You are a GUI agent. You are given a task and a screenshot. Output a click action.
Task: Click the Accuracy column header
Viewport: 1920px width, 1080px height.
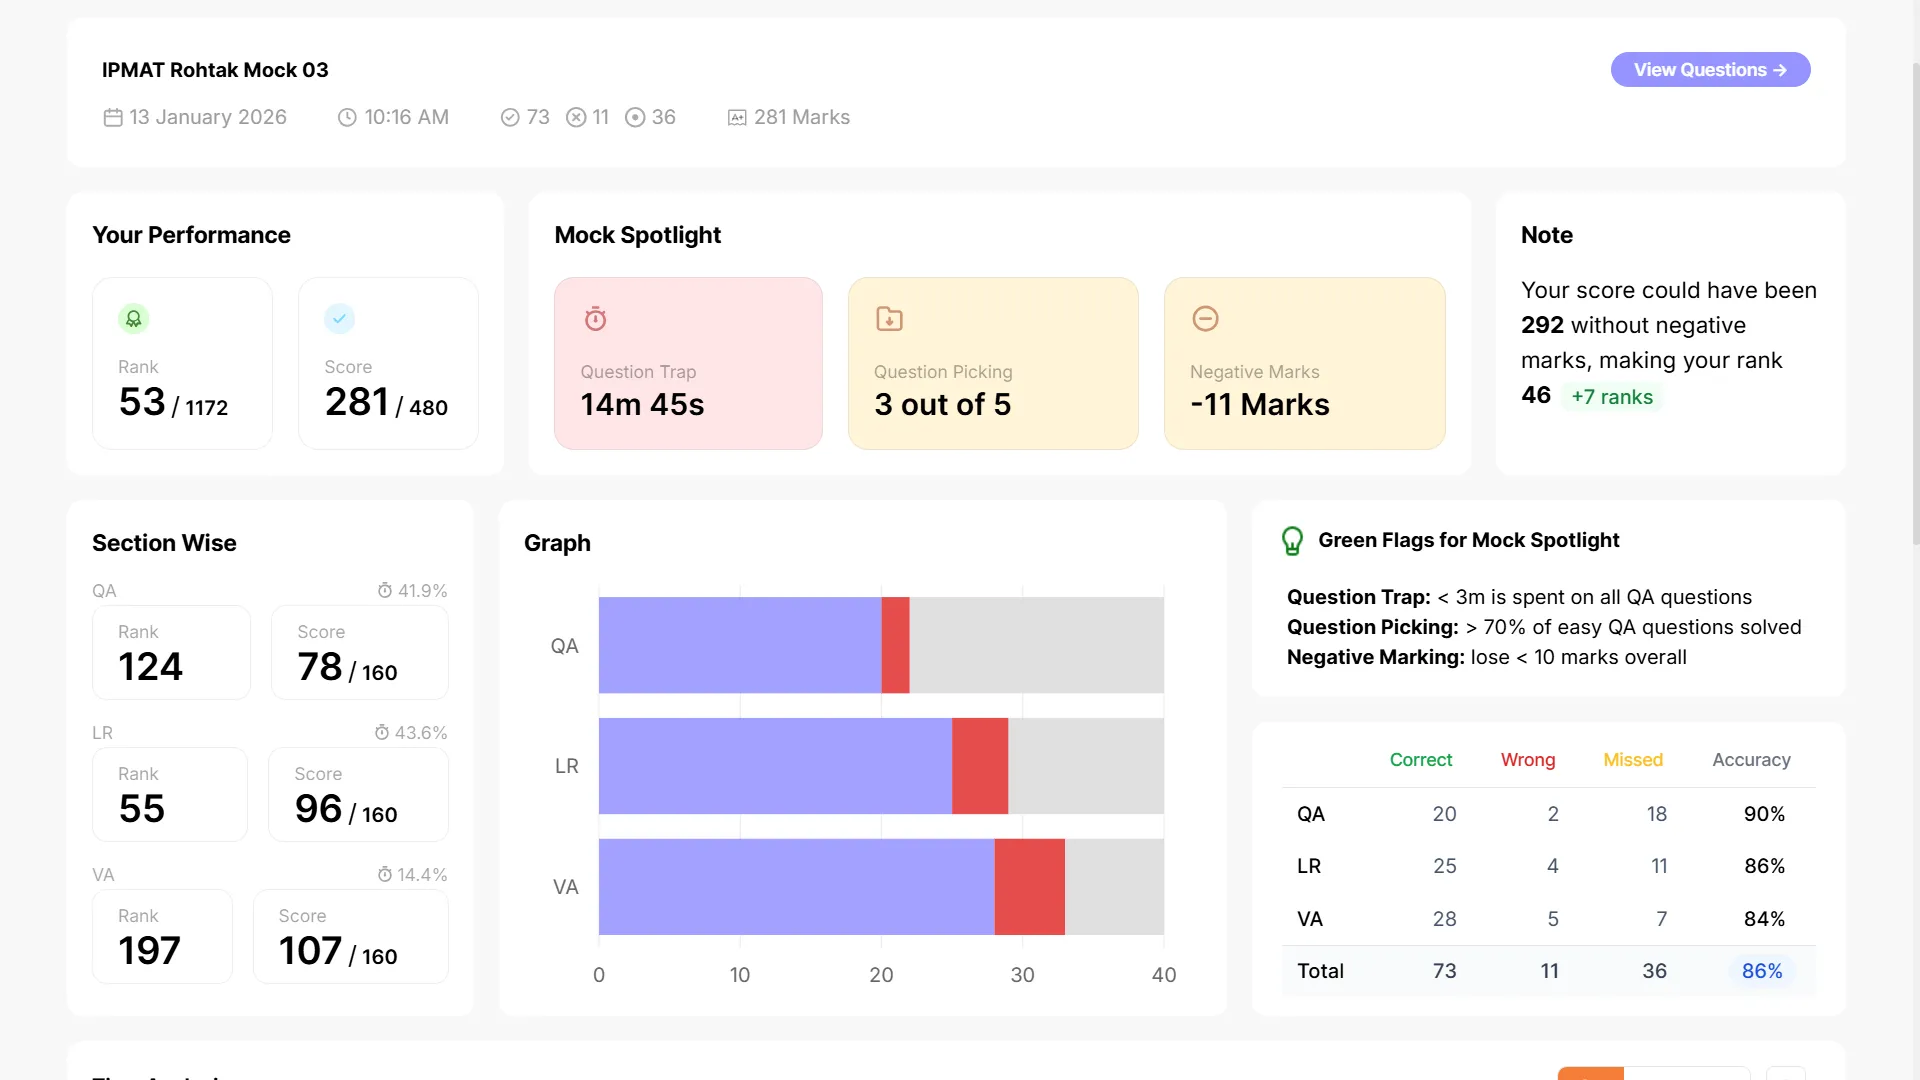click(1751, 760)
